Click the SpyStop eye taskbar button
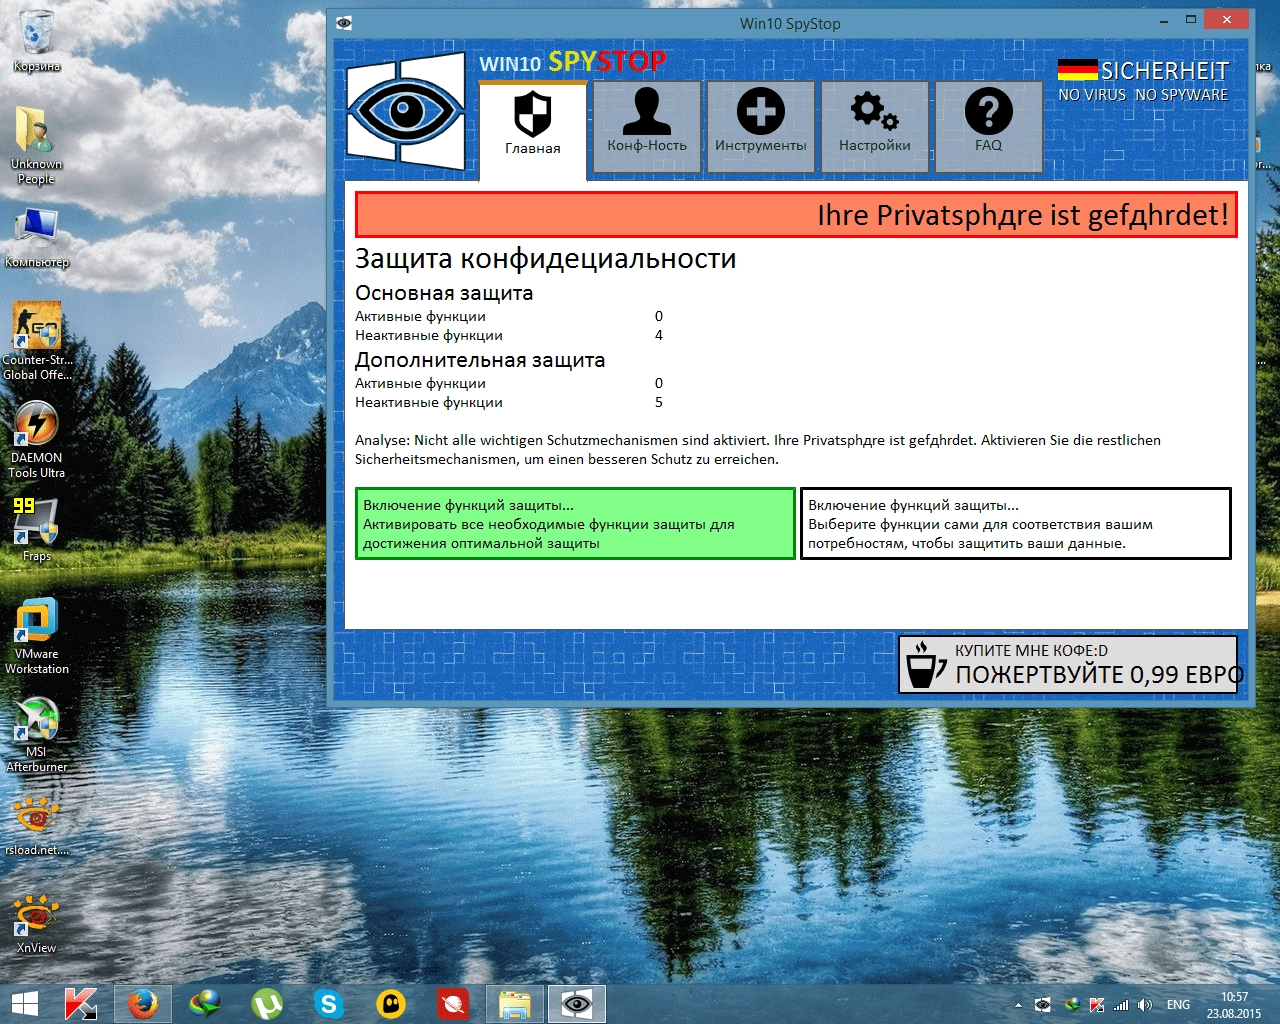The width and height of the screenshot is (1280, 1024). pos(577,1004)
